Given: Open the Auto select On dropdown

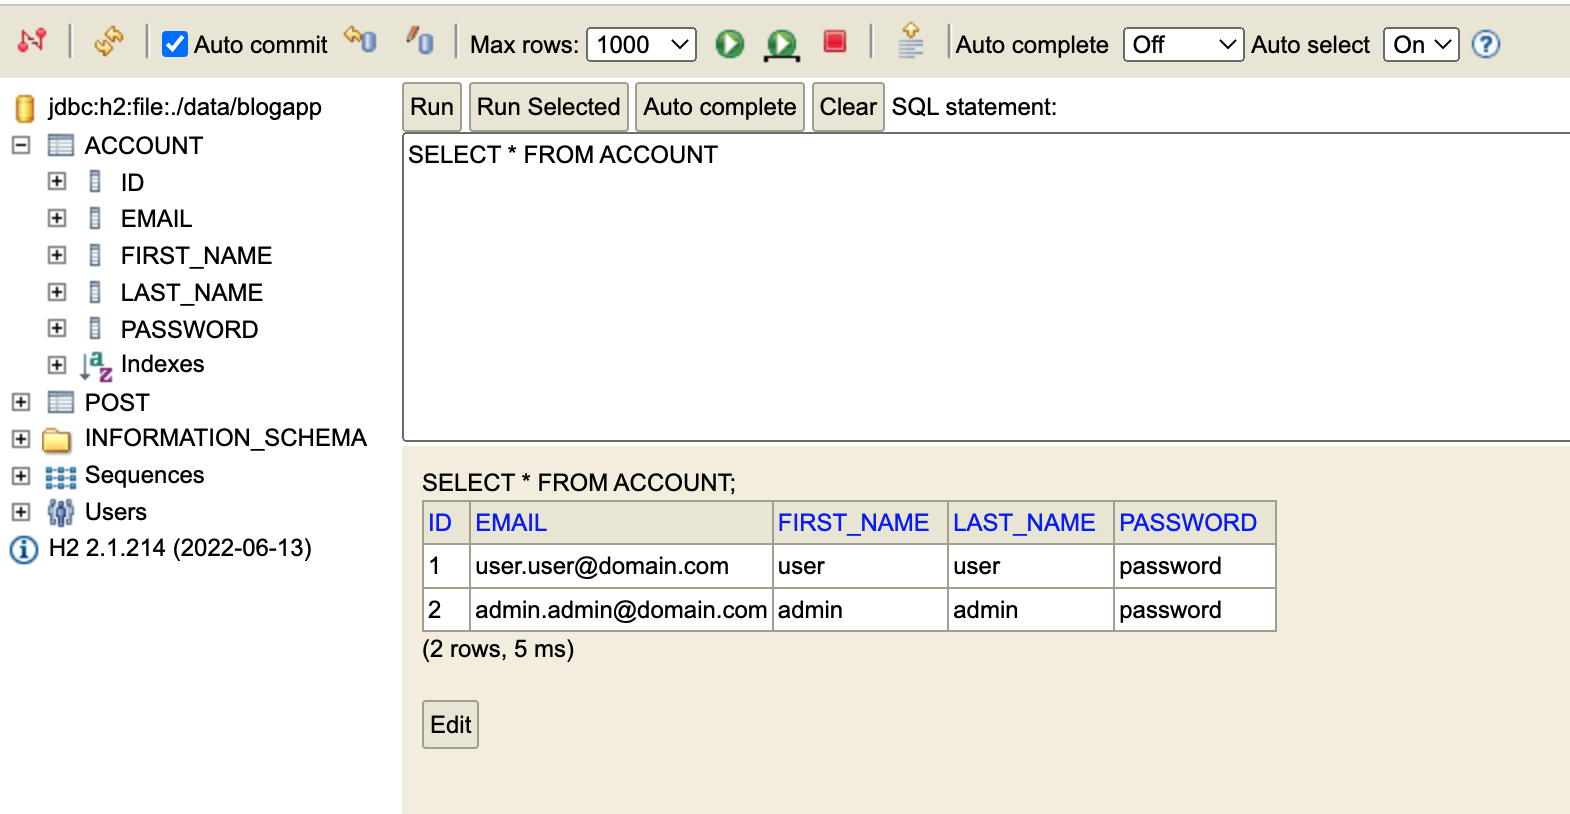Looking at the screenshot, I should pos(1421,44).
